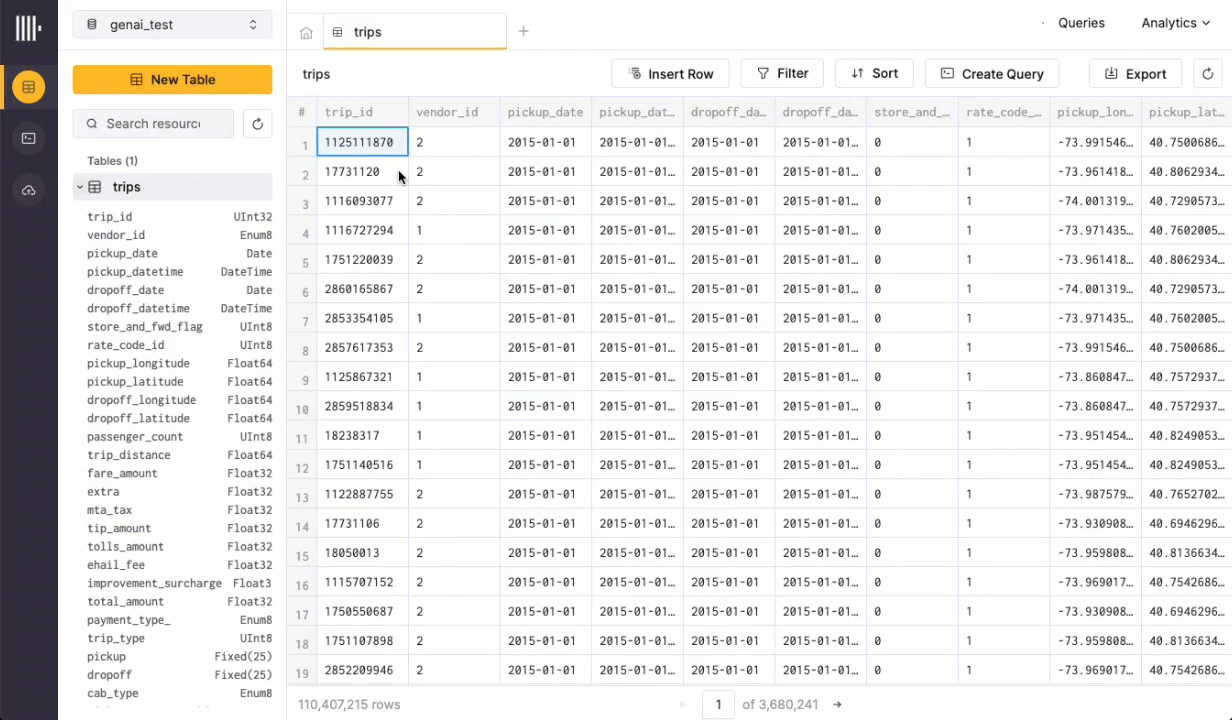Switch to the trips tab

point(367,32)
